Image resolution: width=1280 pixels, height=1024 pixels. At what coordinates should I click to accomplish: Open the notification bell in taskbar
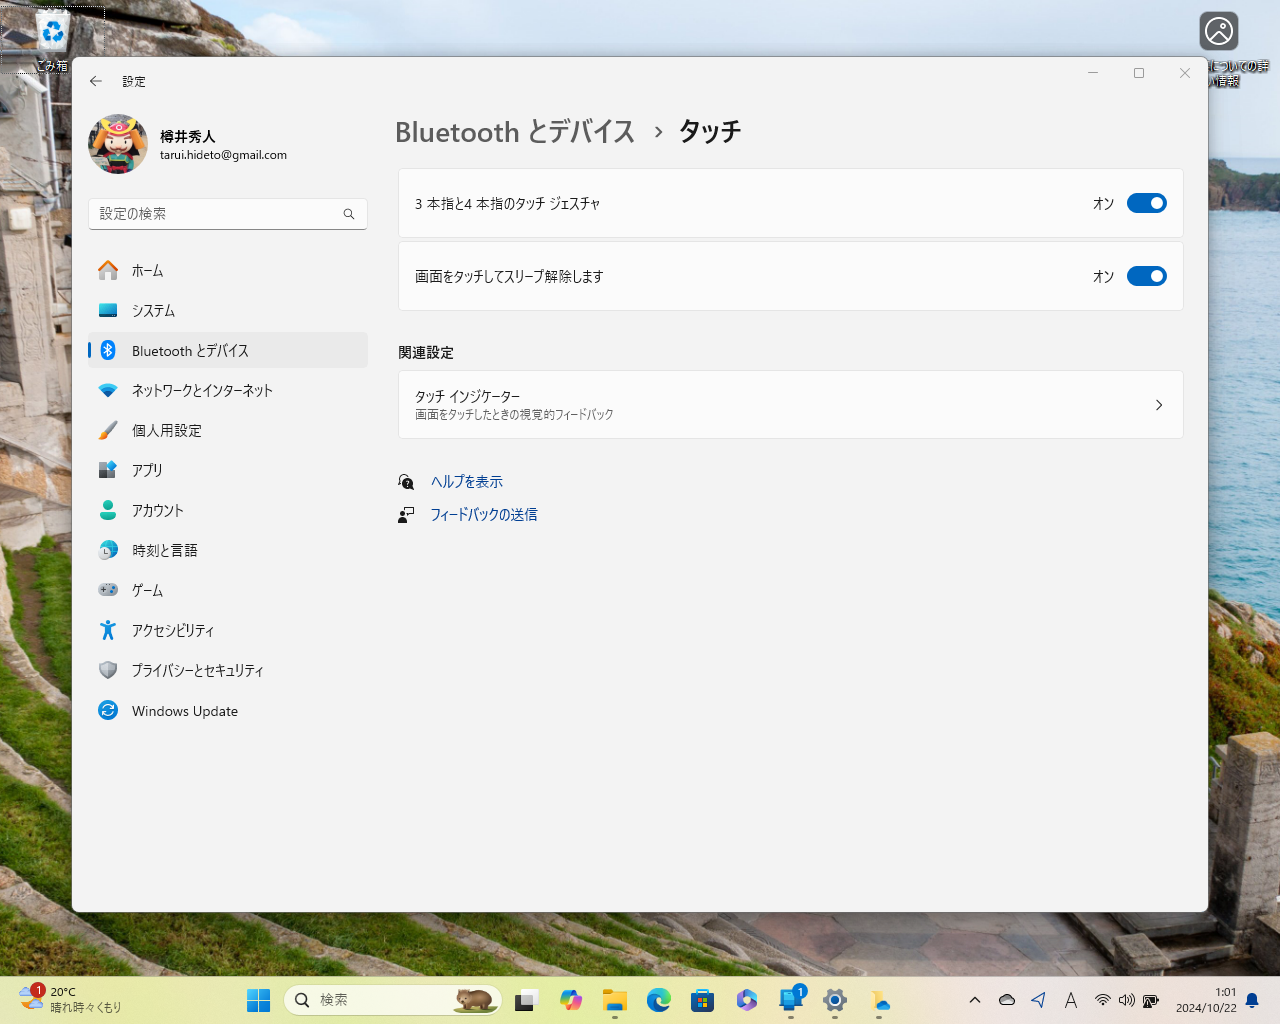(x=1252, y=1000)
